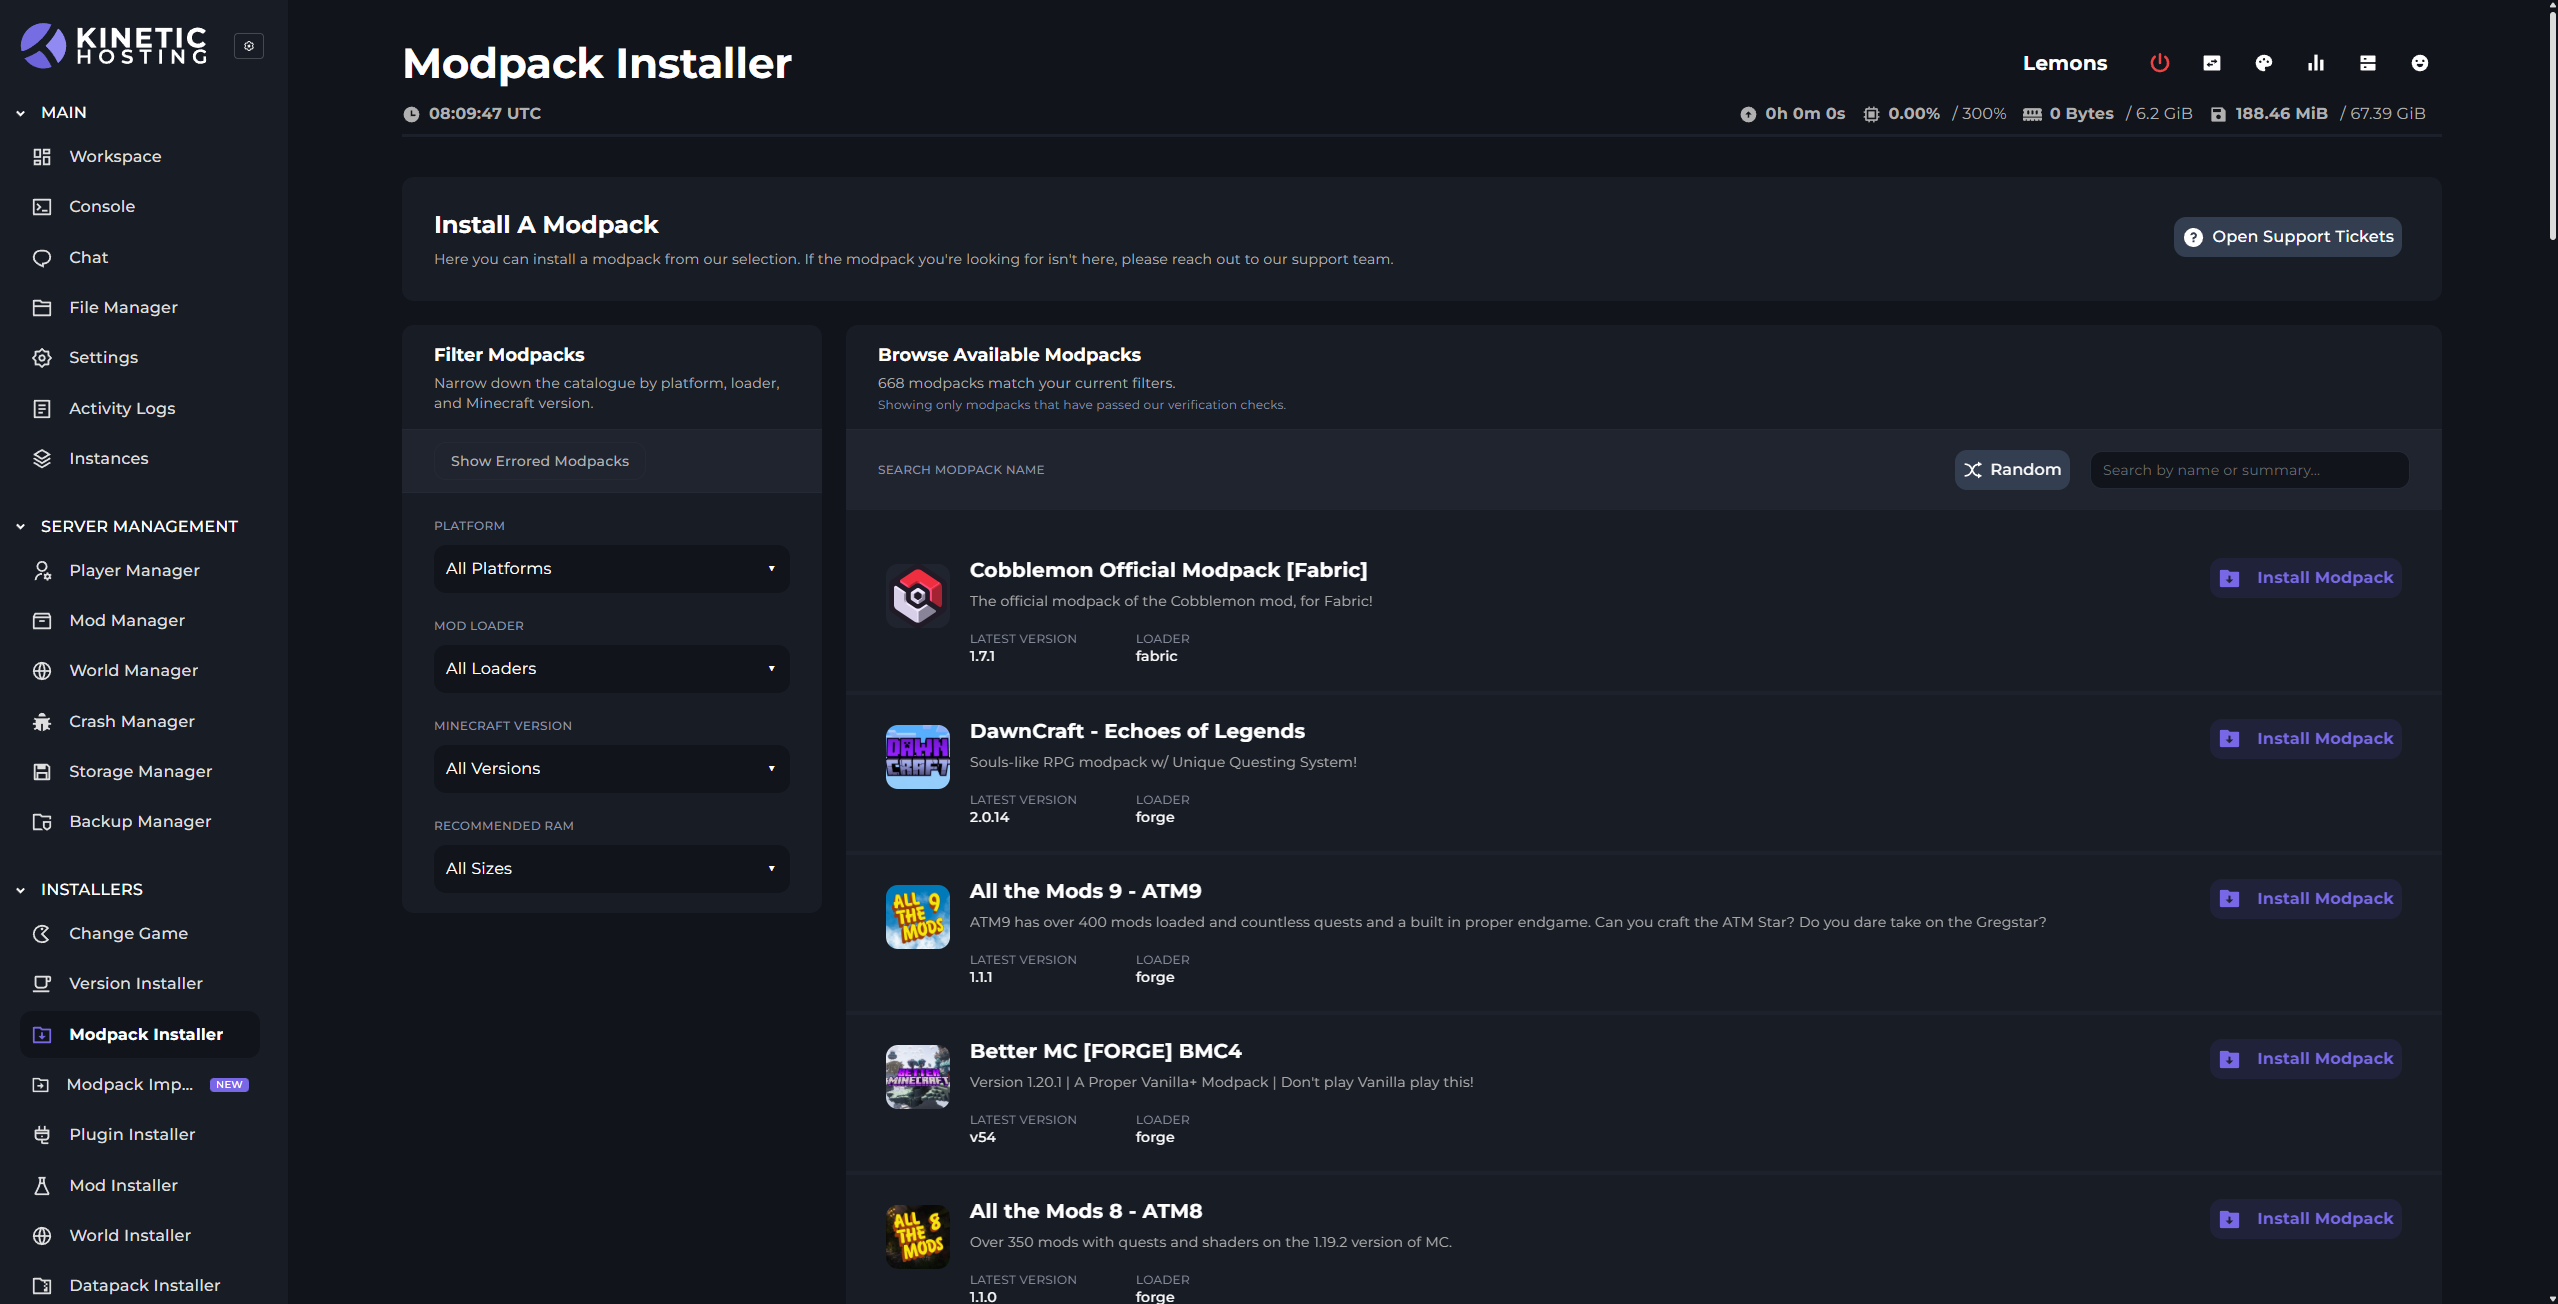Image resolution: width=2558 pixels, height=1304 pixels.
Task: Click the Settings gear icon in sidebar
Action: pyautogui.click(x=42, y=358)
